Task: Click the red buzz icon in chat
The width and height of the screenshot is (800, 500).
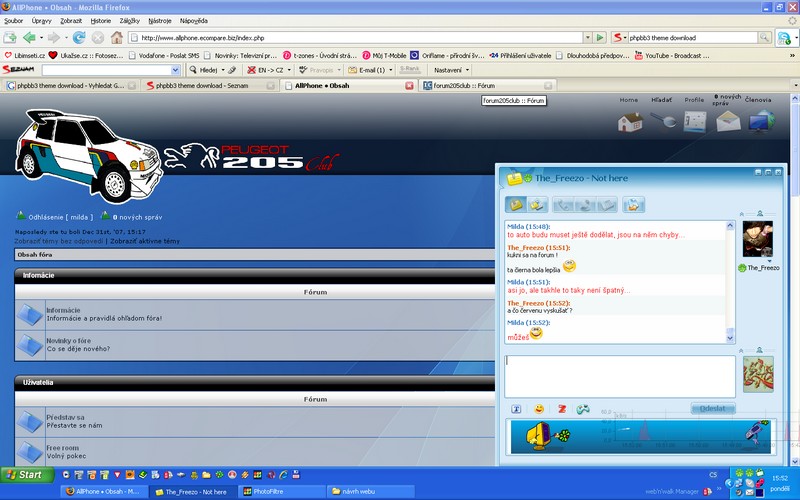Action: 562,409
